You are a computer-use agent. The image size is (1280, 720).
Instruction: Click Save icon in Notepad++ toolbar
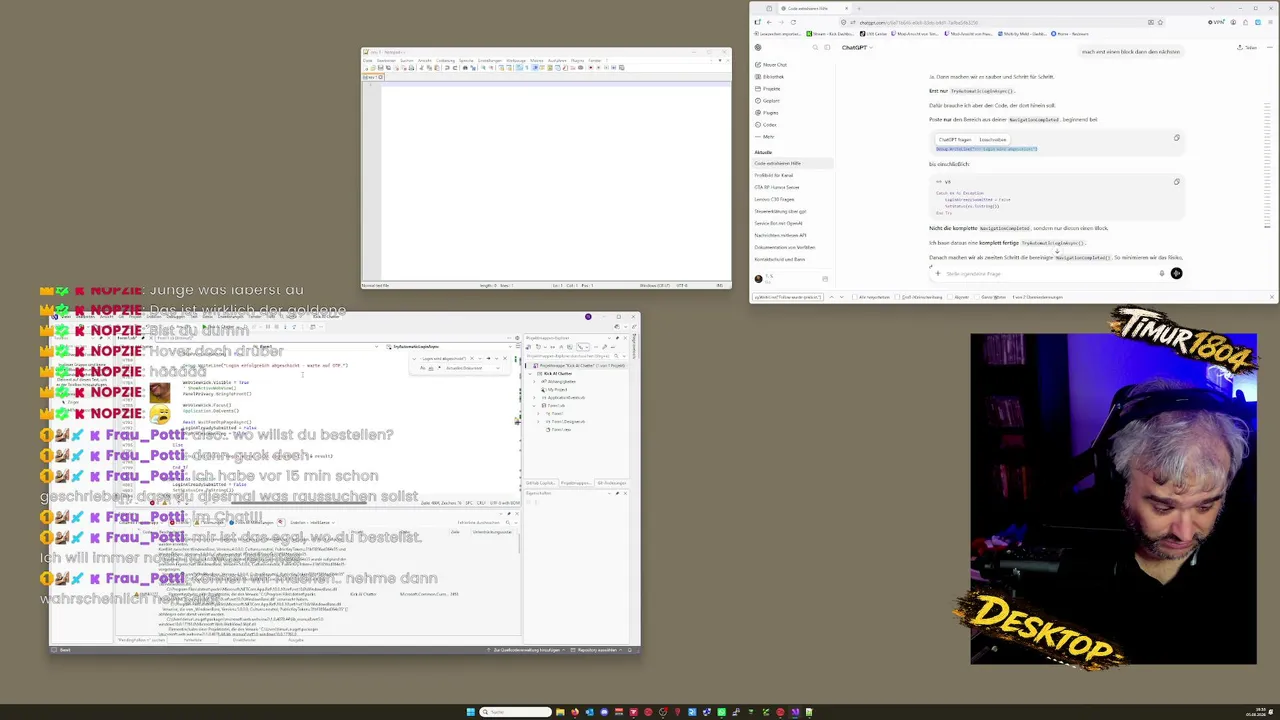(381, 68)
